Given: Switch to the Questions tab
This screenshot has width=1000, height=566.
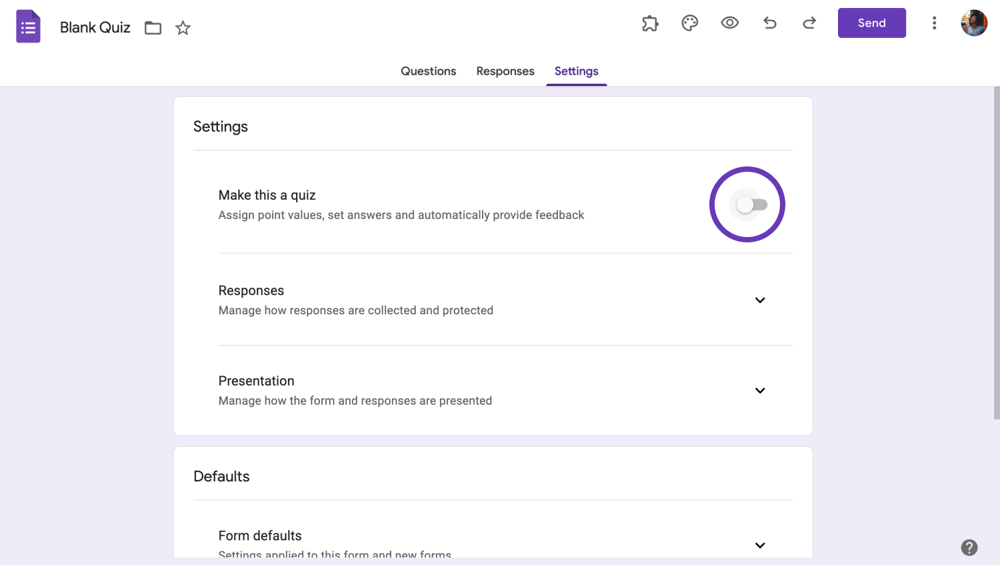Looking at the screenshot, I should [428, 71].
